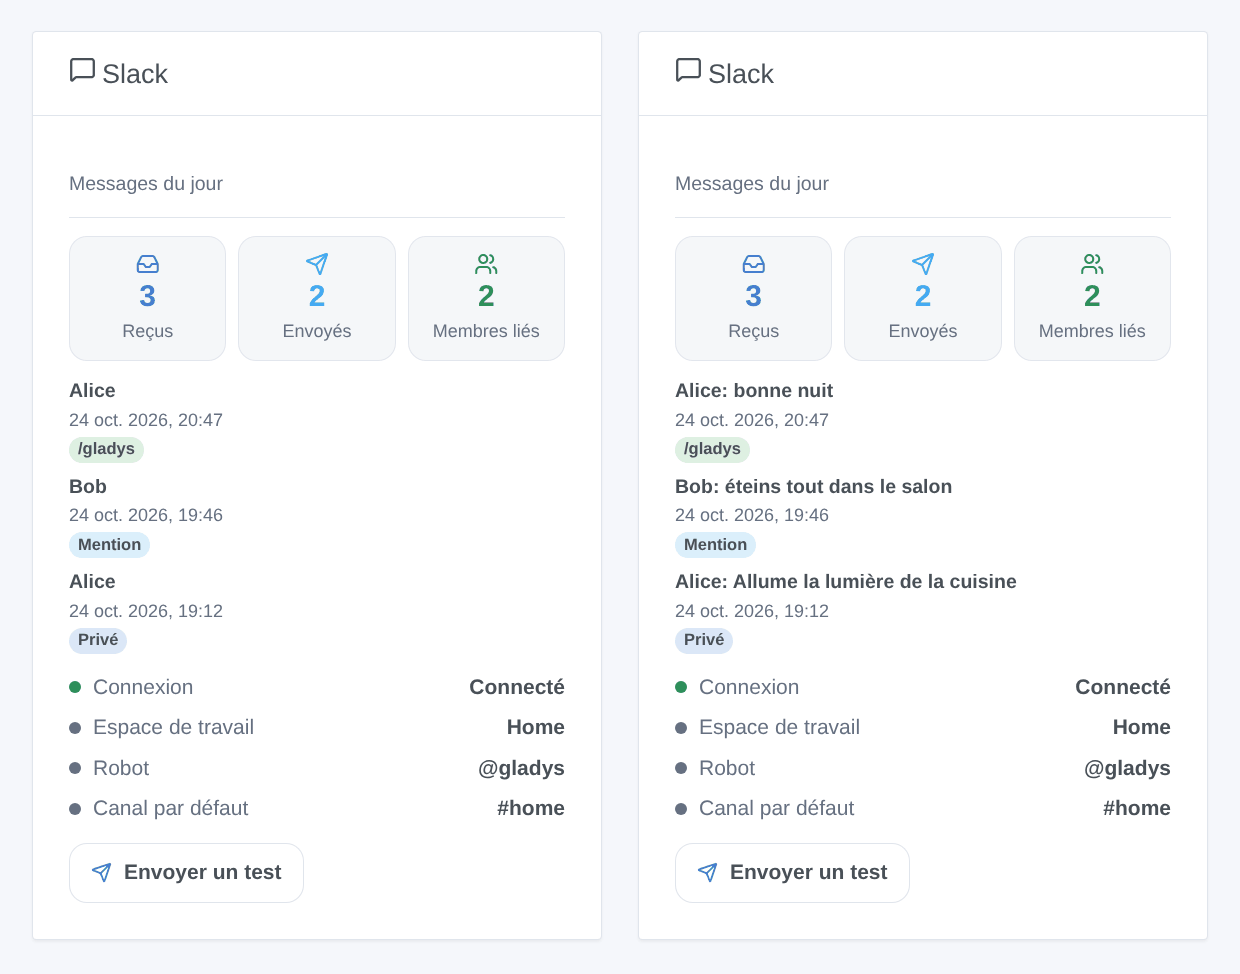Click 'Home' workspace value in right card
The width and height of the screenshot is (1240, 974).
tap(1142, 727)
